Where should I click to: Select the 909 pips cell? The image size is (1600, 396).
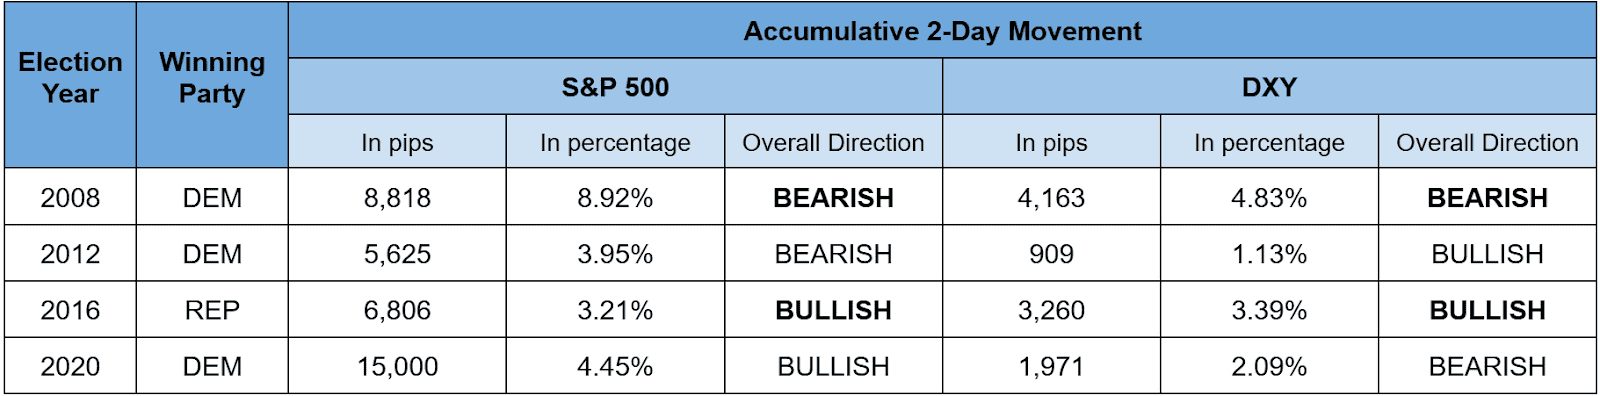click(x=1051, y=253)
